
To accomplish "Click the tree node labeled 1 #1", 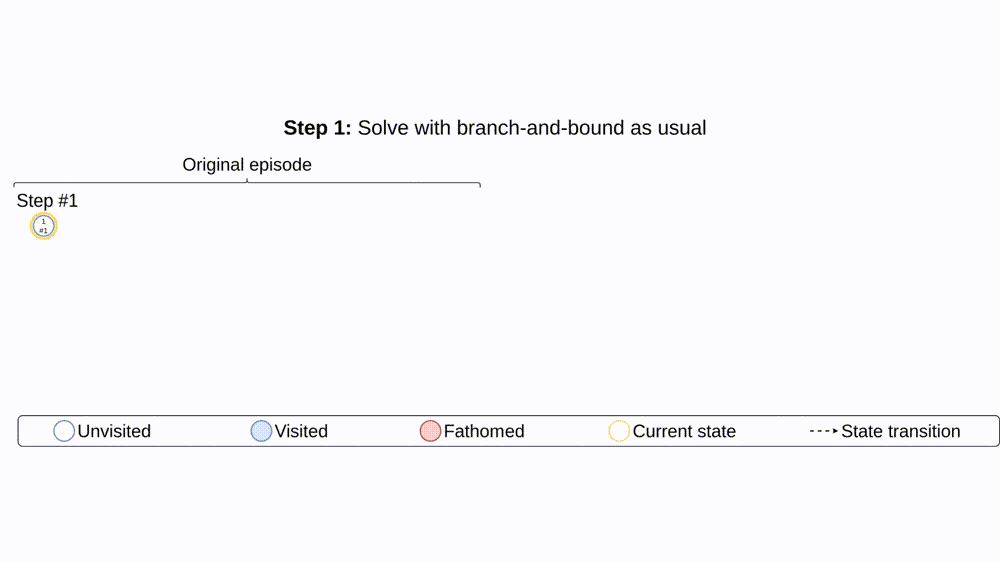I will pos(43,226).
